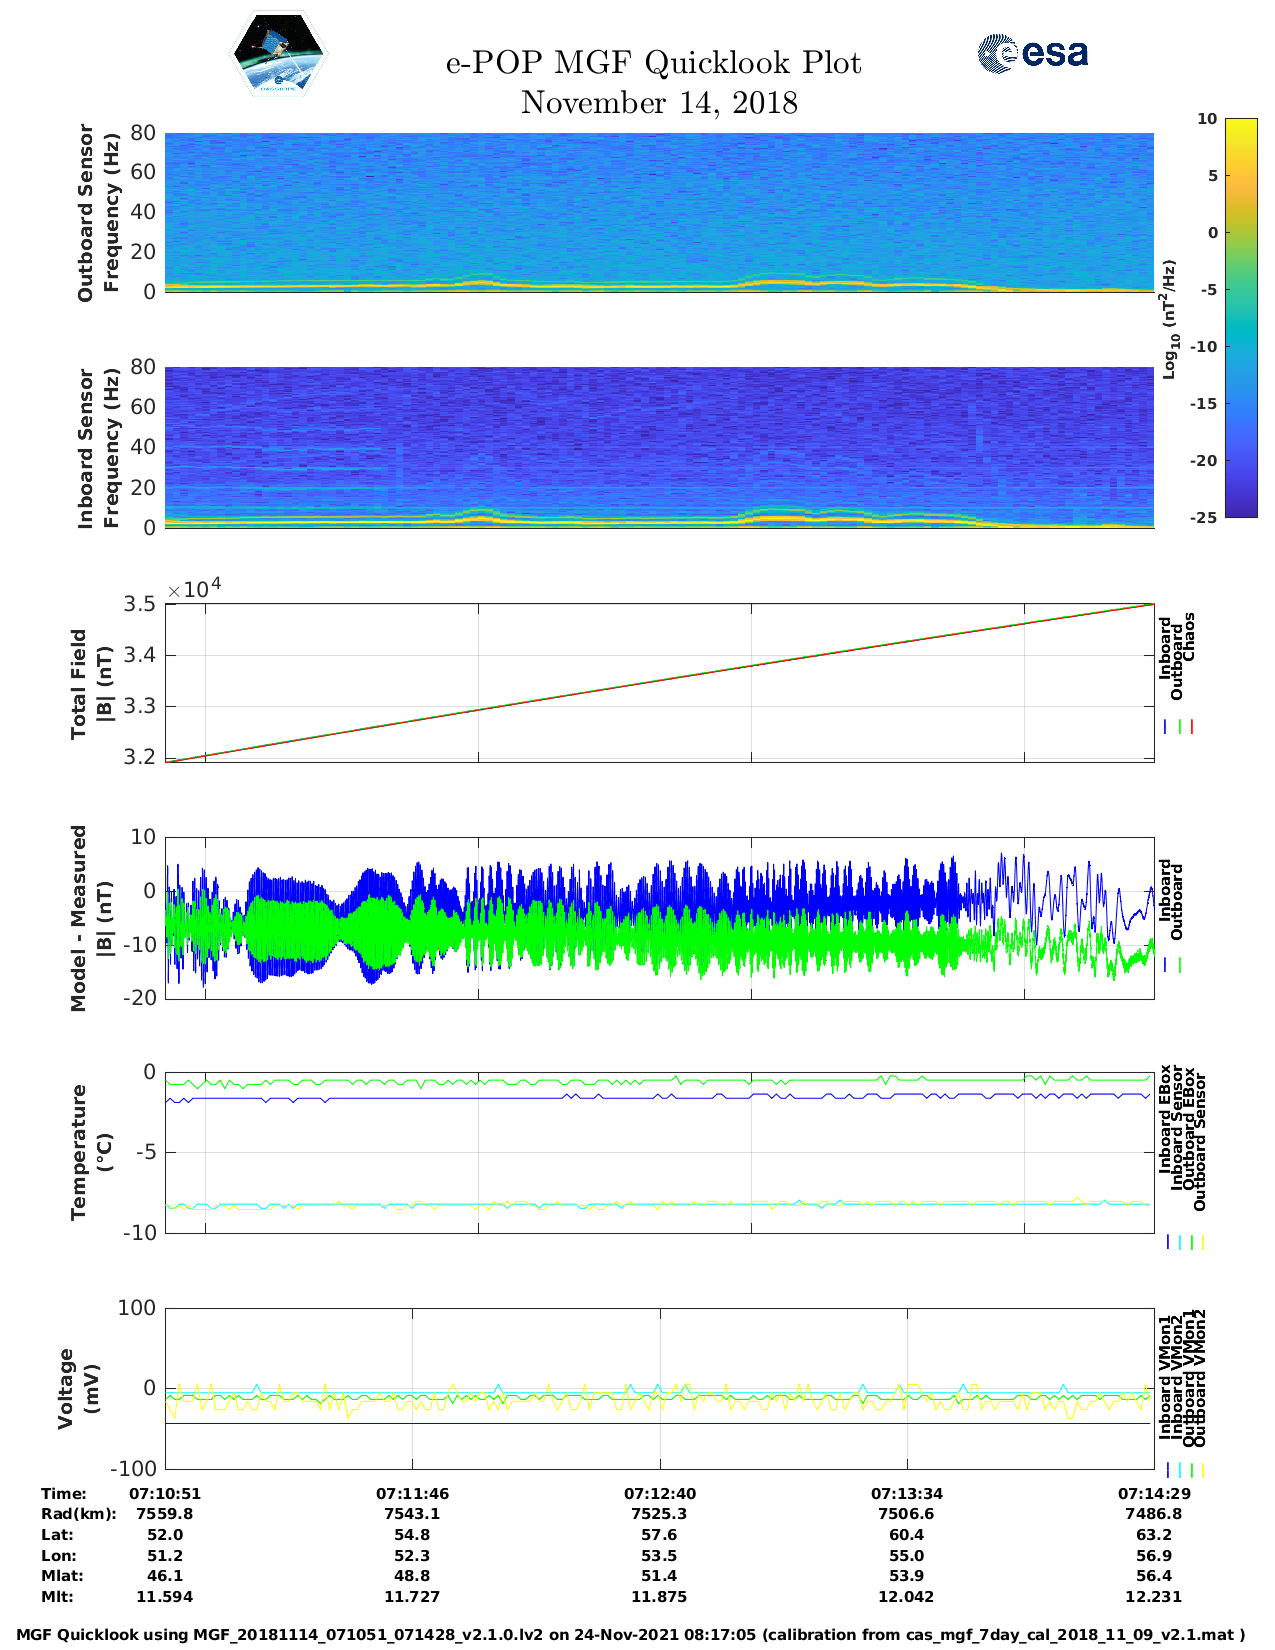Click the MGF Quicklook footer text
Screen dimensions: 1275x1650
pyautogui.click(x=631, y=1635)
